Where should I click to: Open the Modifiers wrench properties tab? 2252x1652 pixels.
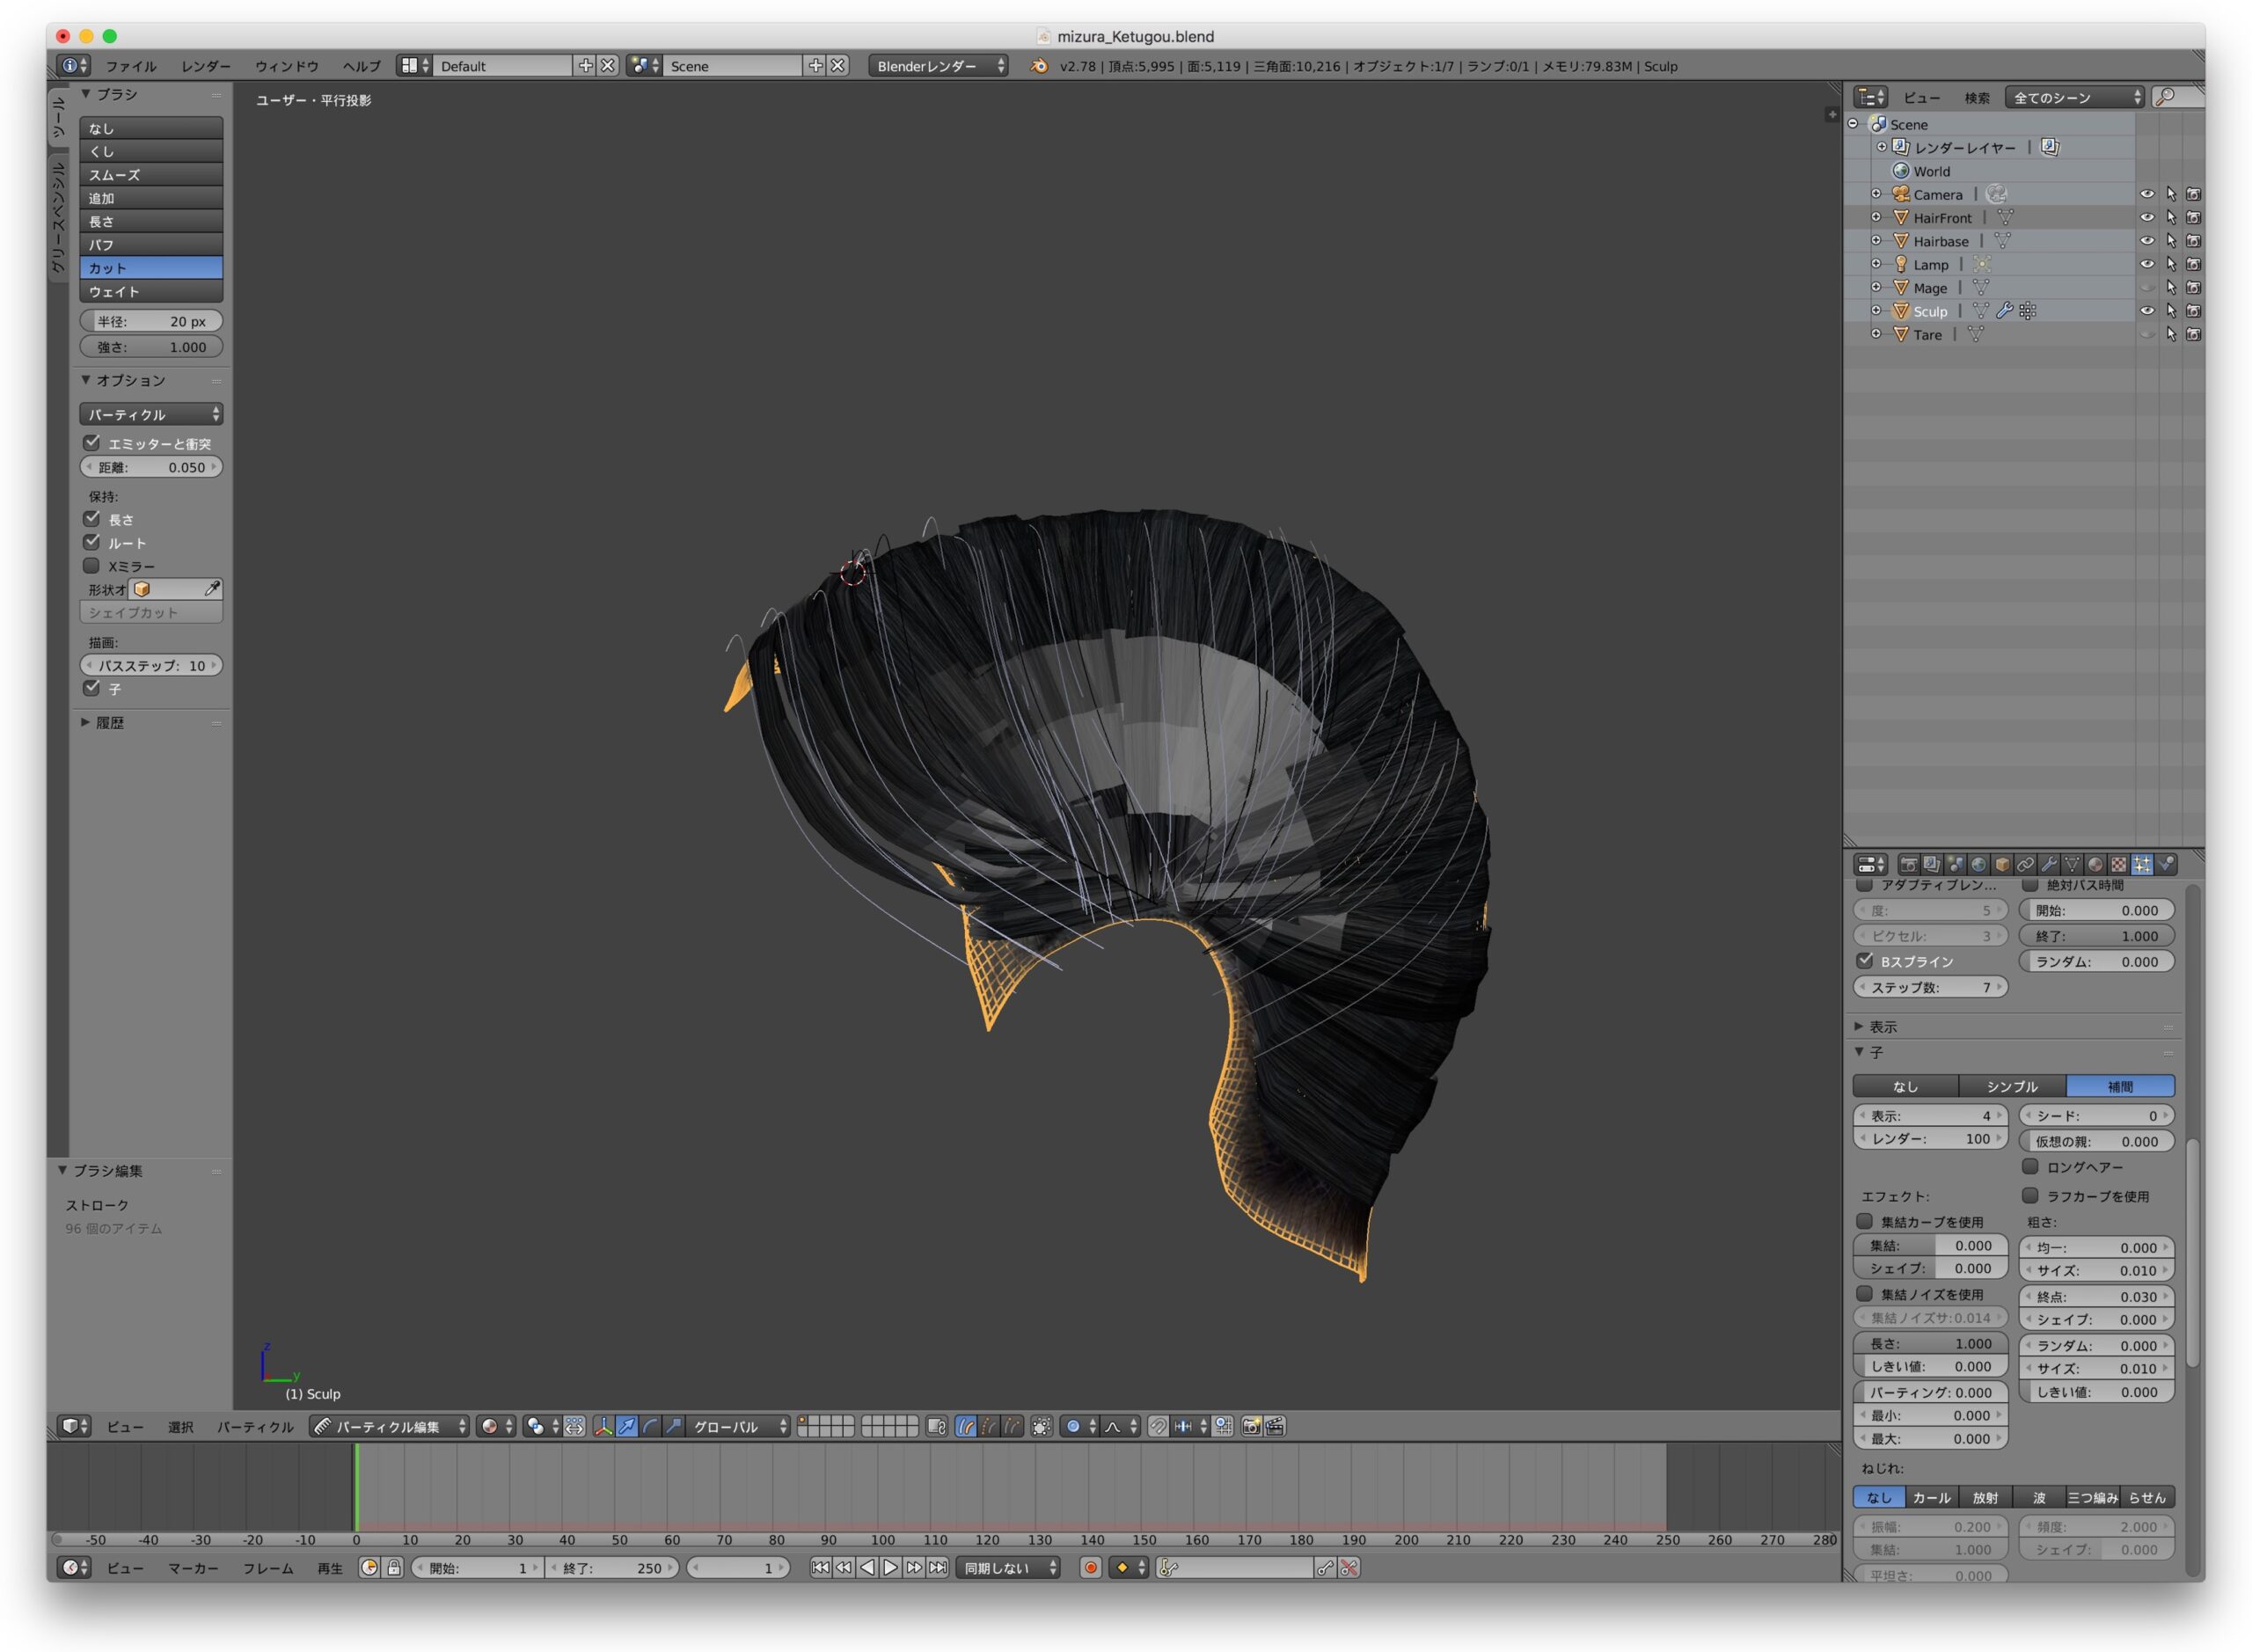(2049, 864)
